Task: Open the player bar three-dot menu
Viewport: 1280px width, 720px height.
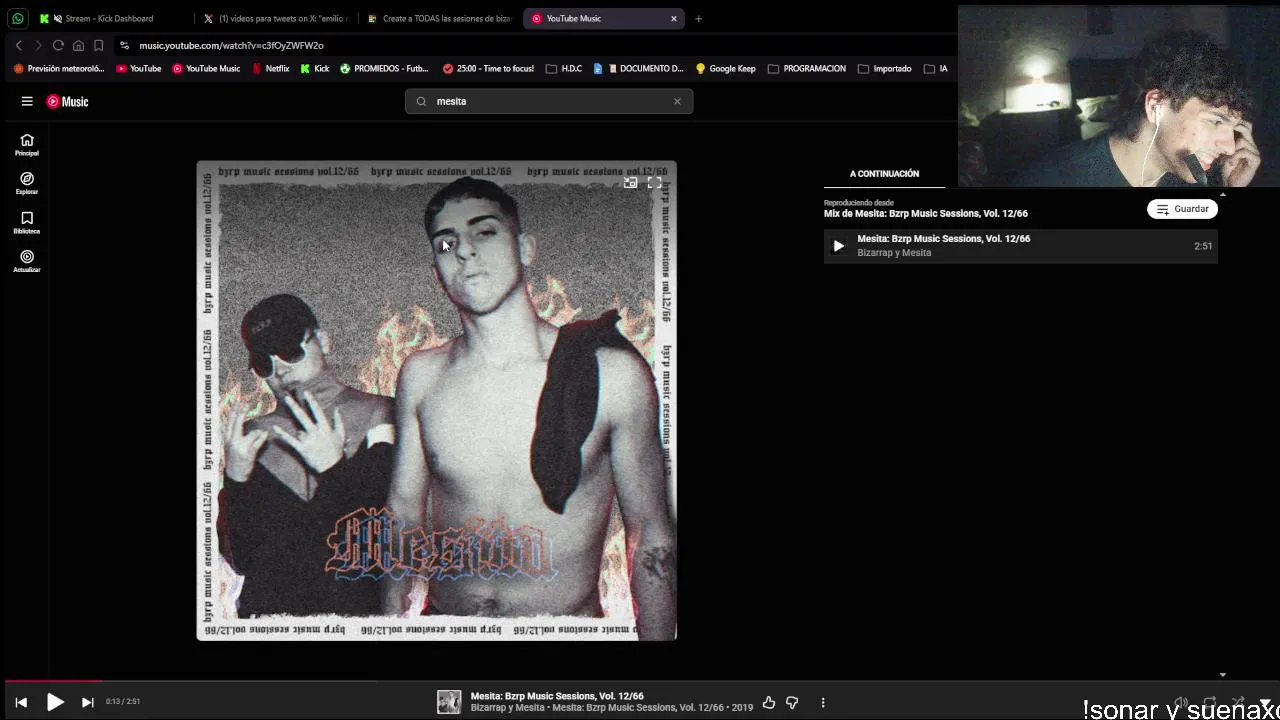Action: pyautogui.click(x=823, y=702)
